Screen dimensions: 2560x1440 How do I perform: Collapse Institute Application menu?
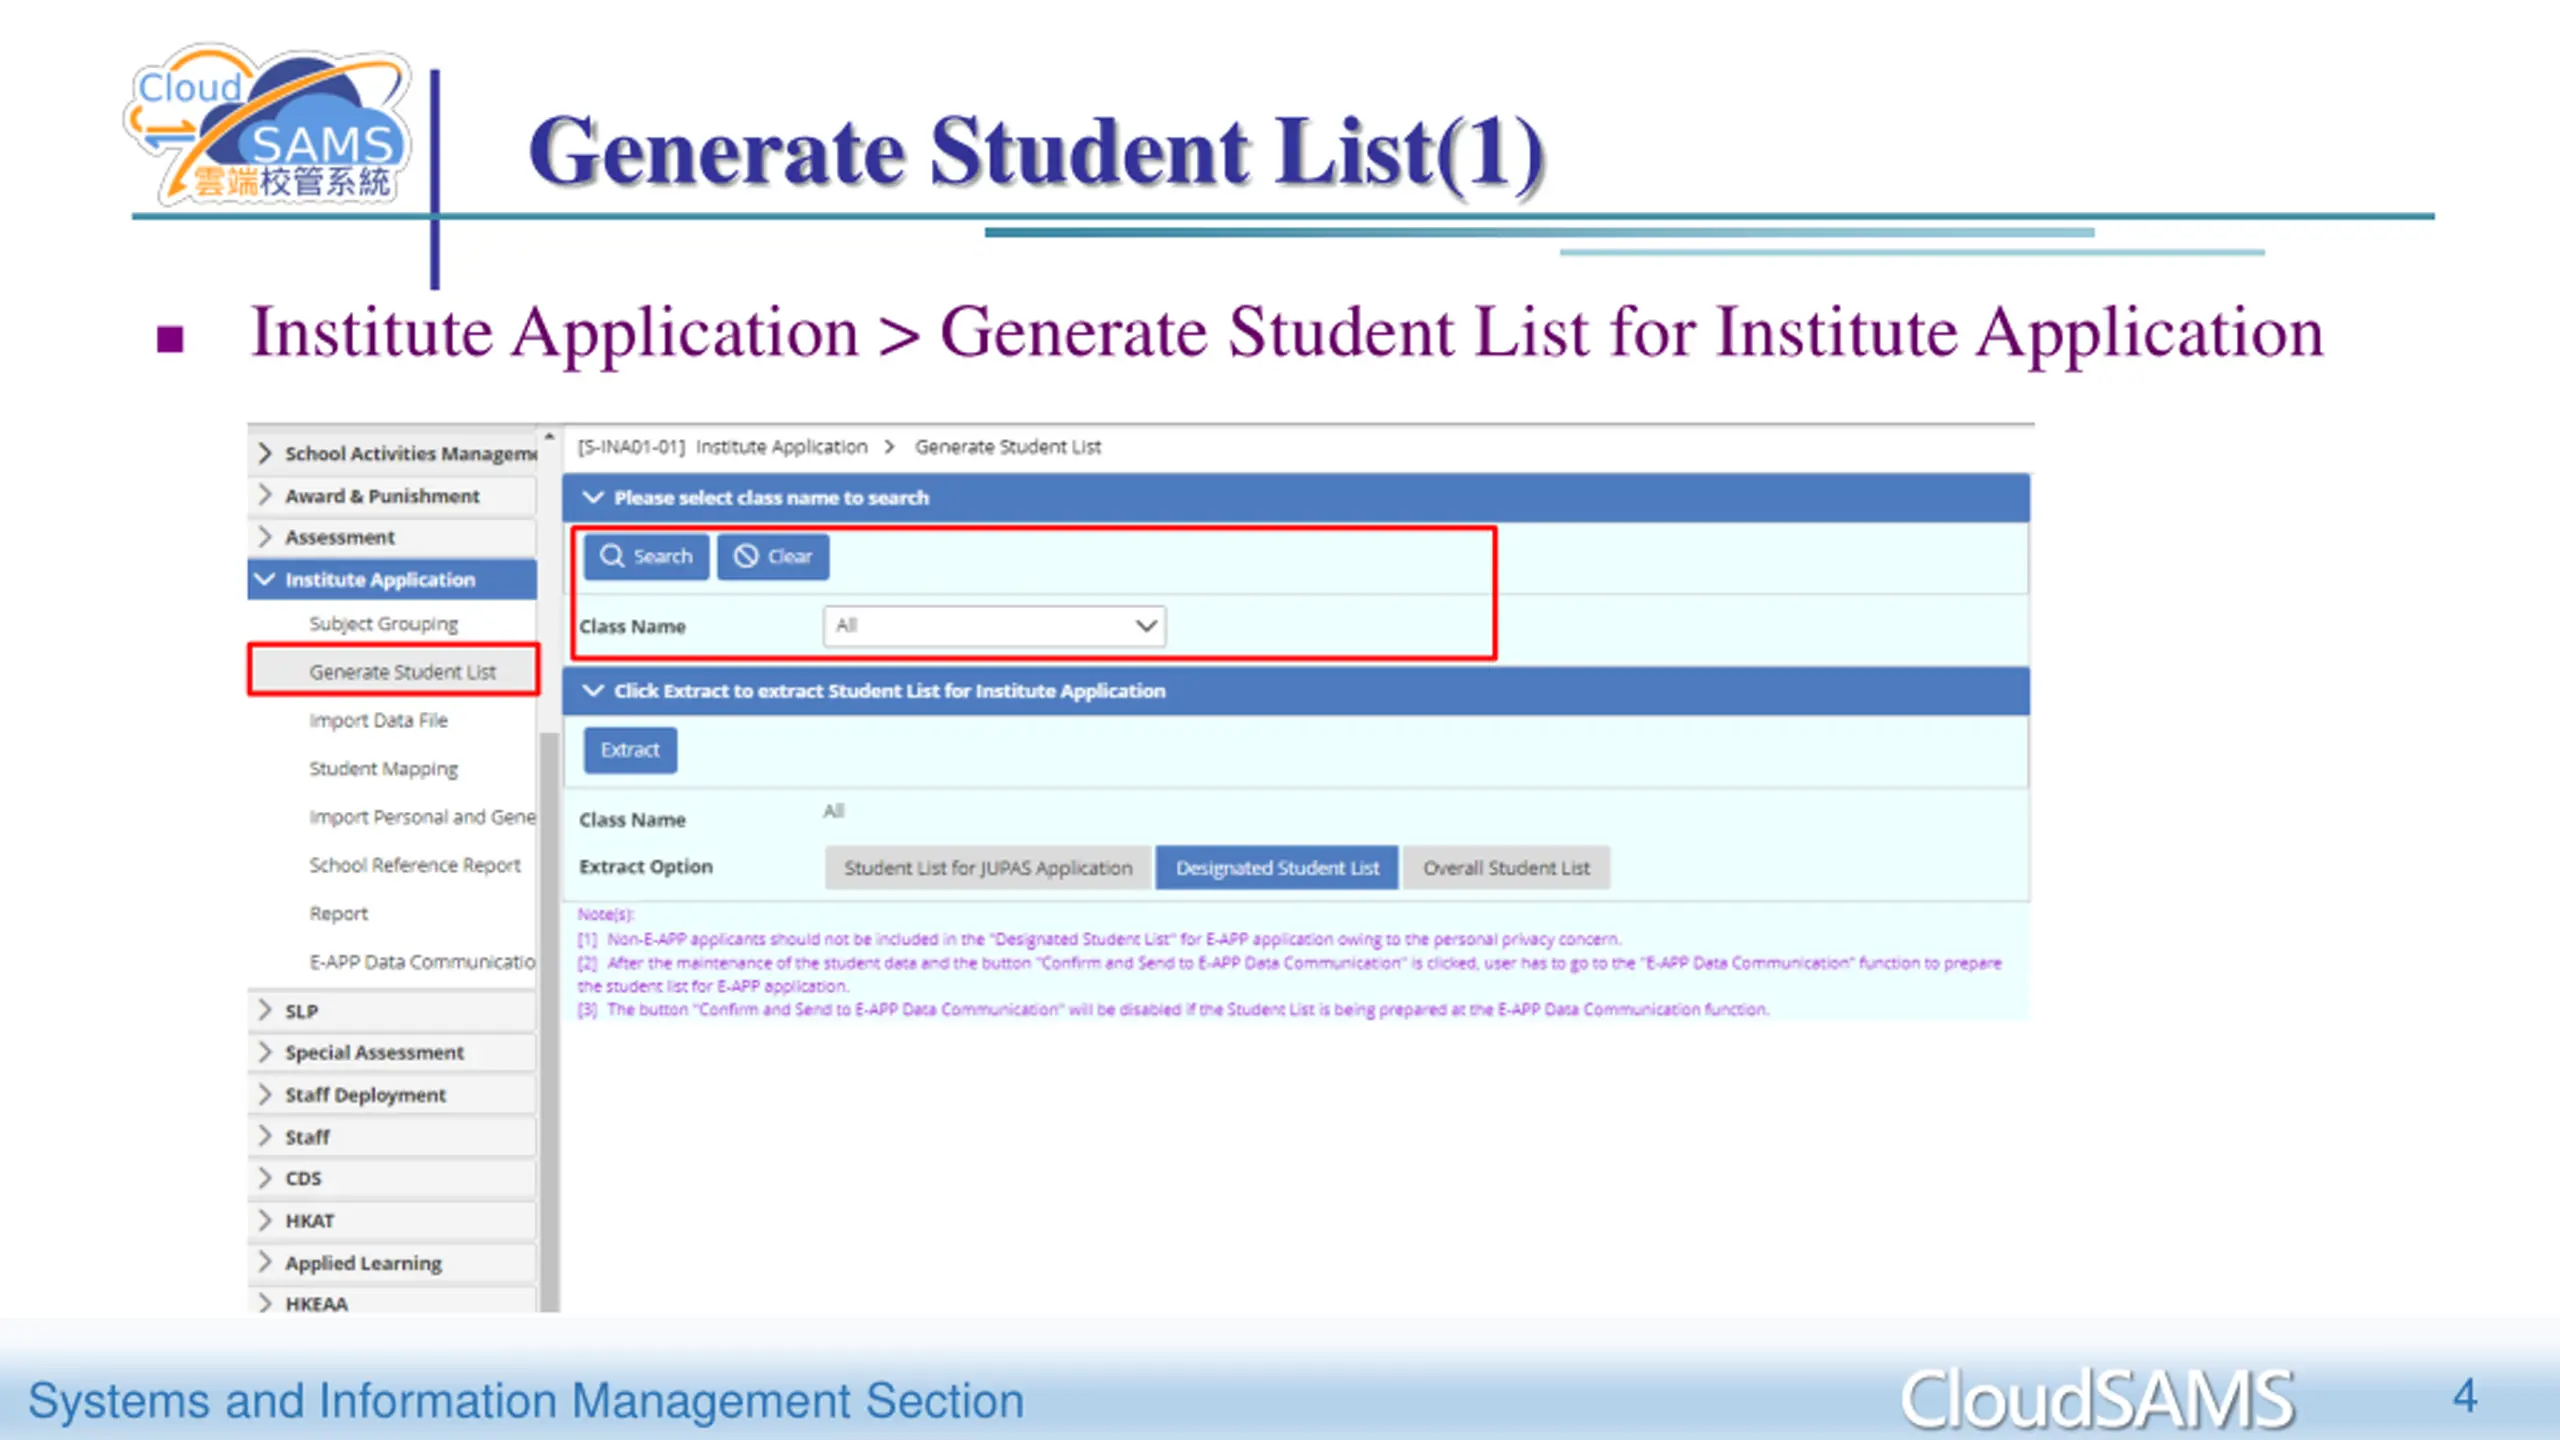pyautogui.click(x=392, y=579)
